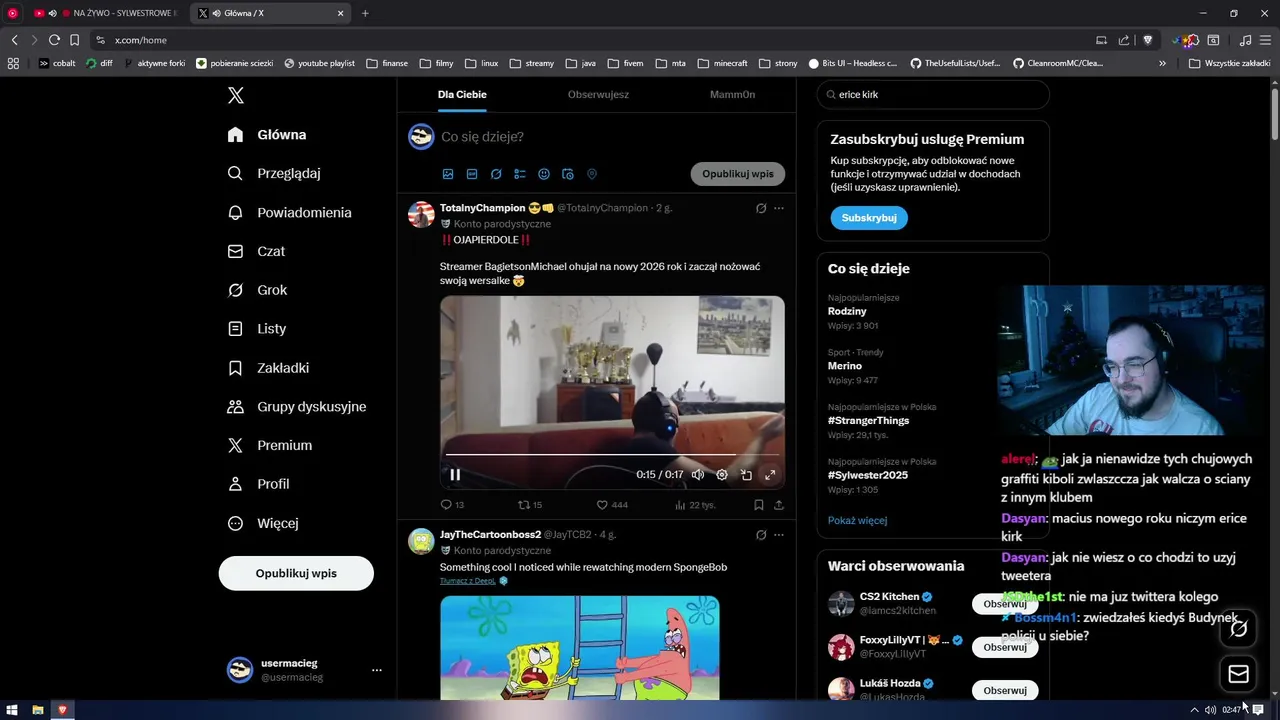Toggle video picture-in-picture mode
The image size is (1280, 720).
(x=746, y=475)
